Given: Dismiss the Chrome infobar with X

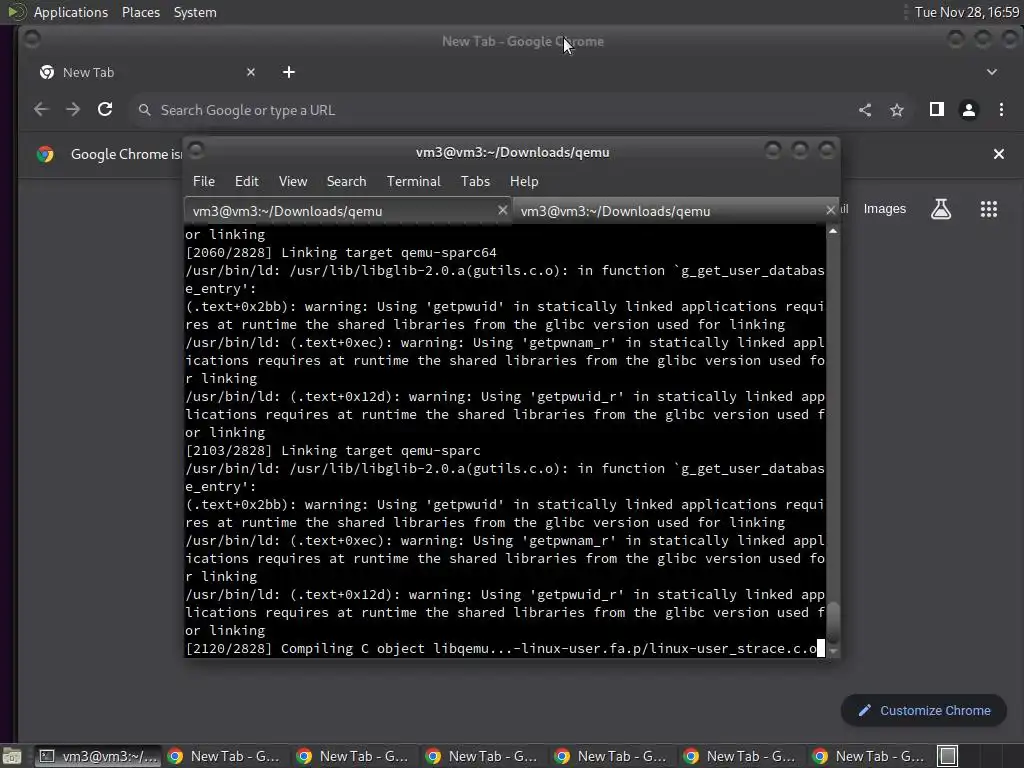Looking at the screenshot, I should 999,154.
